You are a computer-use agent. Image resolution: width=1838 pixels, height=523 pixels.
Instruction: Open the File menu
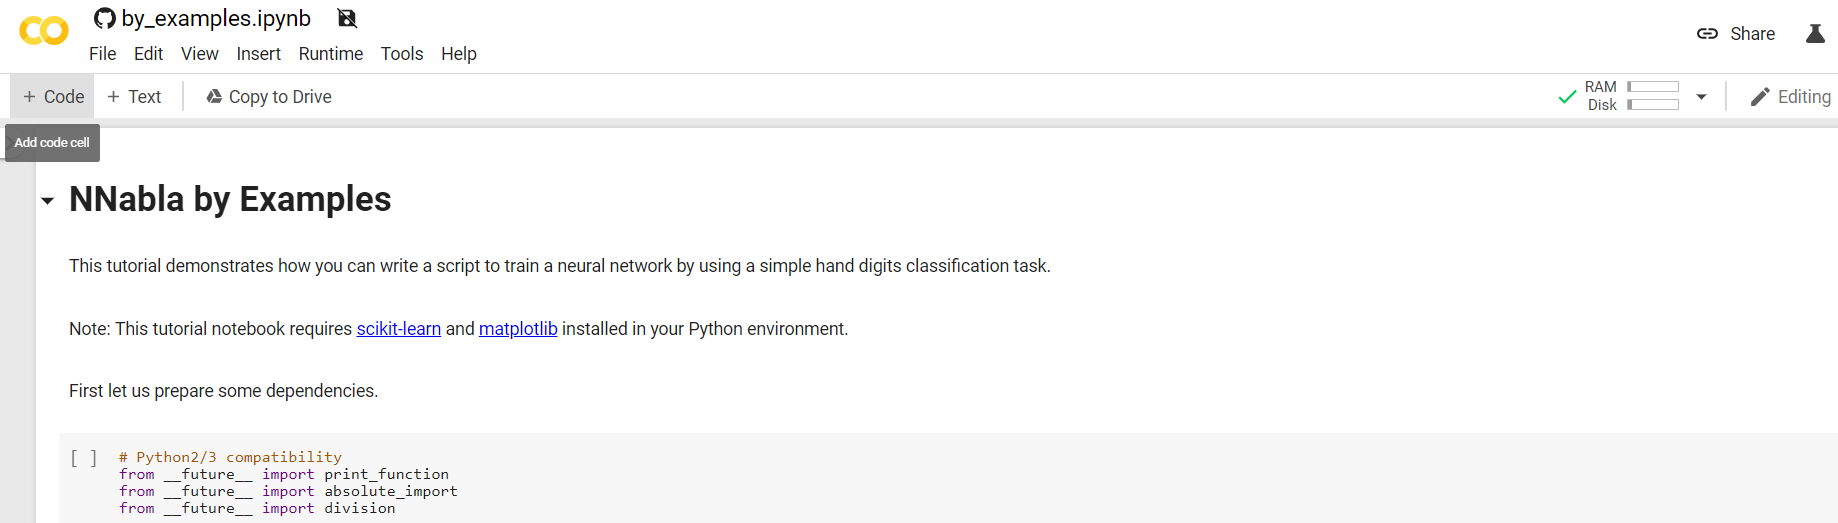click(x=102, y=54)
